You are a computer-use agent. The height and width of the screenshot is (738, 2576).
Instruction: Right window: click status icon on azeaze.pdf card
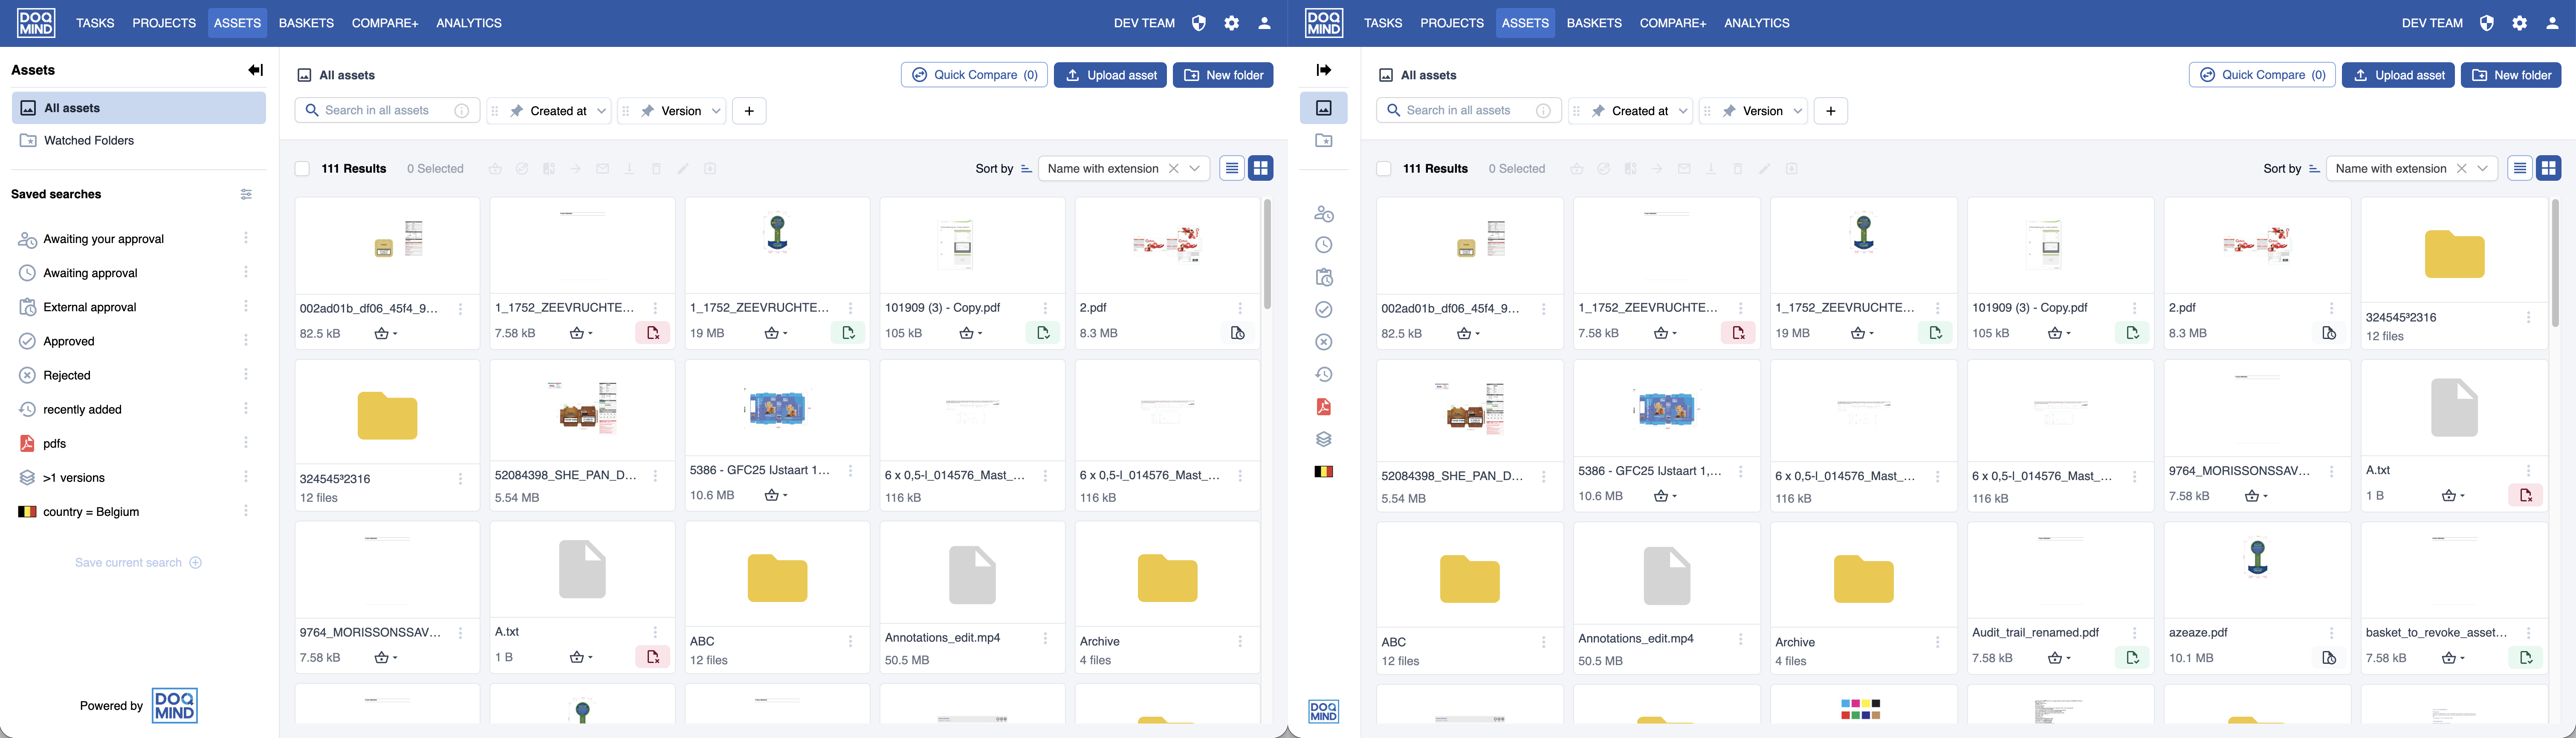[2329, 658]
